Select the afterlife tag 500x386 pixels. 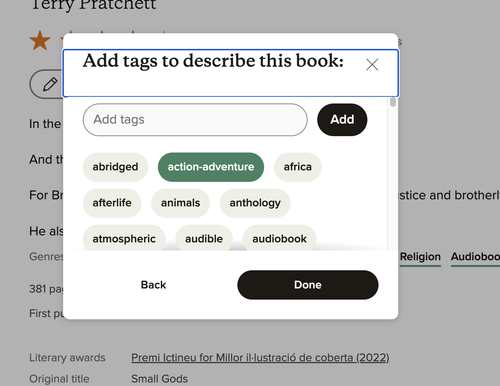click(x=112, y=203)
